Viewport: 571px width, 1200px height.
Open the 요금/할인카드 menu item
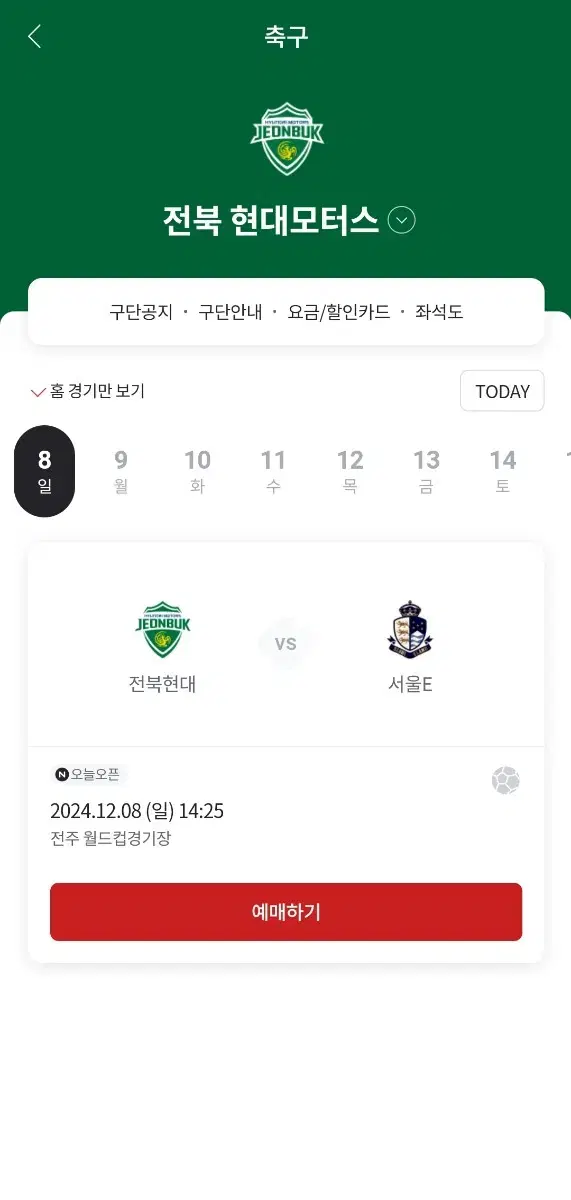pos(339,312)
